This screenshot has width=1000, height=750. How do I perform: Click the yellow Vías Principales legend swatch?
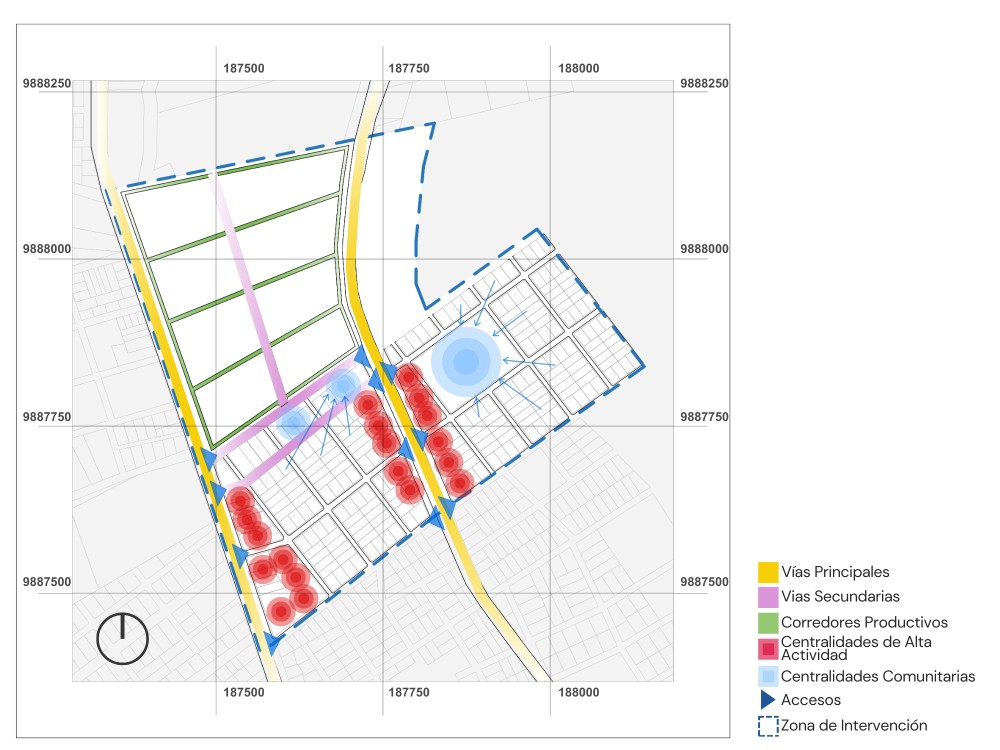pos(768,572)
